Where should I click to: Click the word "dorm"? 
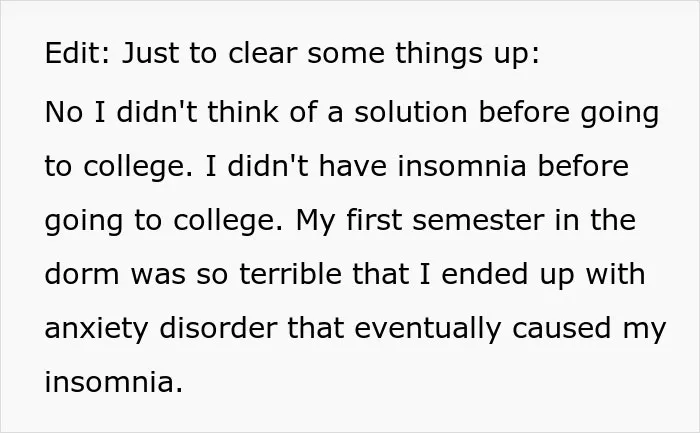coord(82,274)
